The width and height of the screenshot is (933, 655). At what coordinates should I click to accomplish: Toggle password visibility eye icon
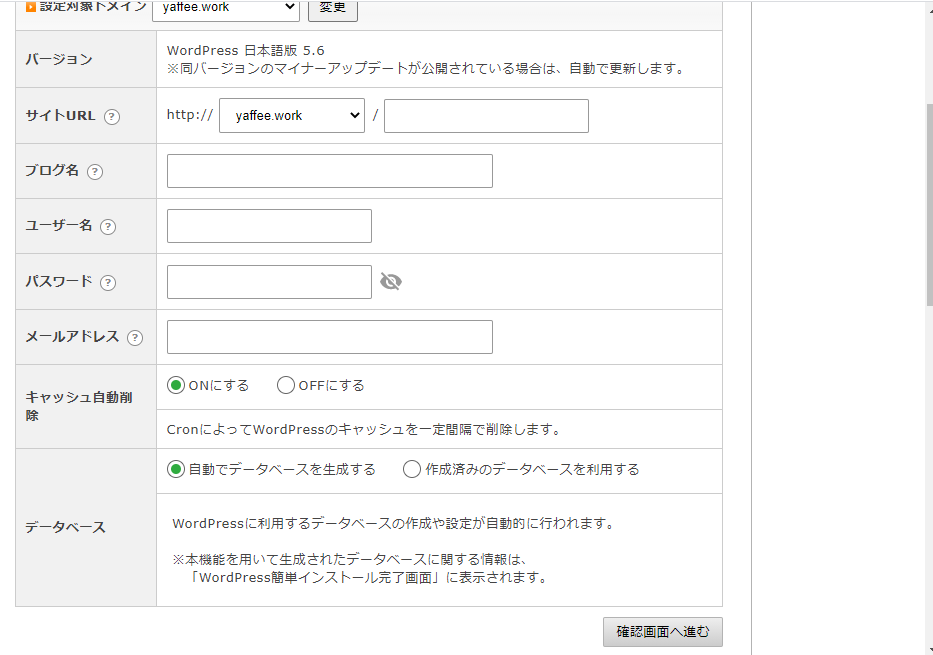(391, 282)
